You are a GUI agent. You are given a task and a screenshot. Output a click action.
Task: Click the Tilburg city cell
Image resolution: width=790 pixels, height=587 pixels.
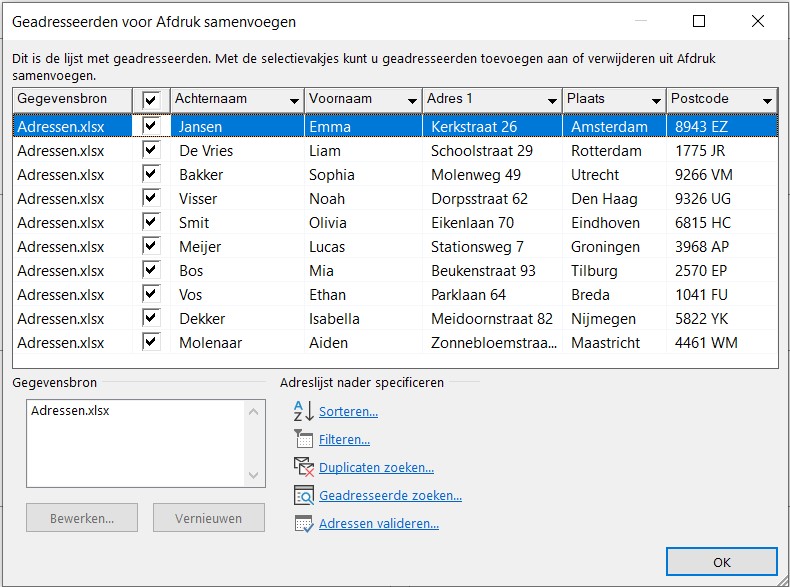click(615, 271)
